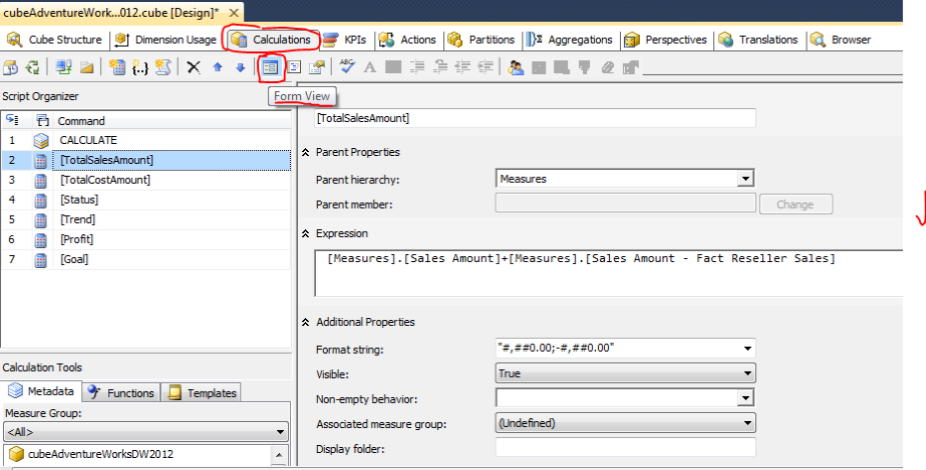Click the Metadata tree scrollbar up arrow
The width and height of the screenshot is (926, 470).
[x=279, y=454]
